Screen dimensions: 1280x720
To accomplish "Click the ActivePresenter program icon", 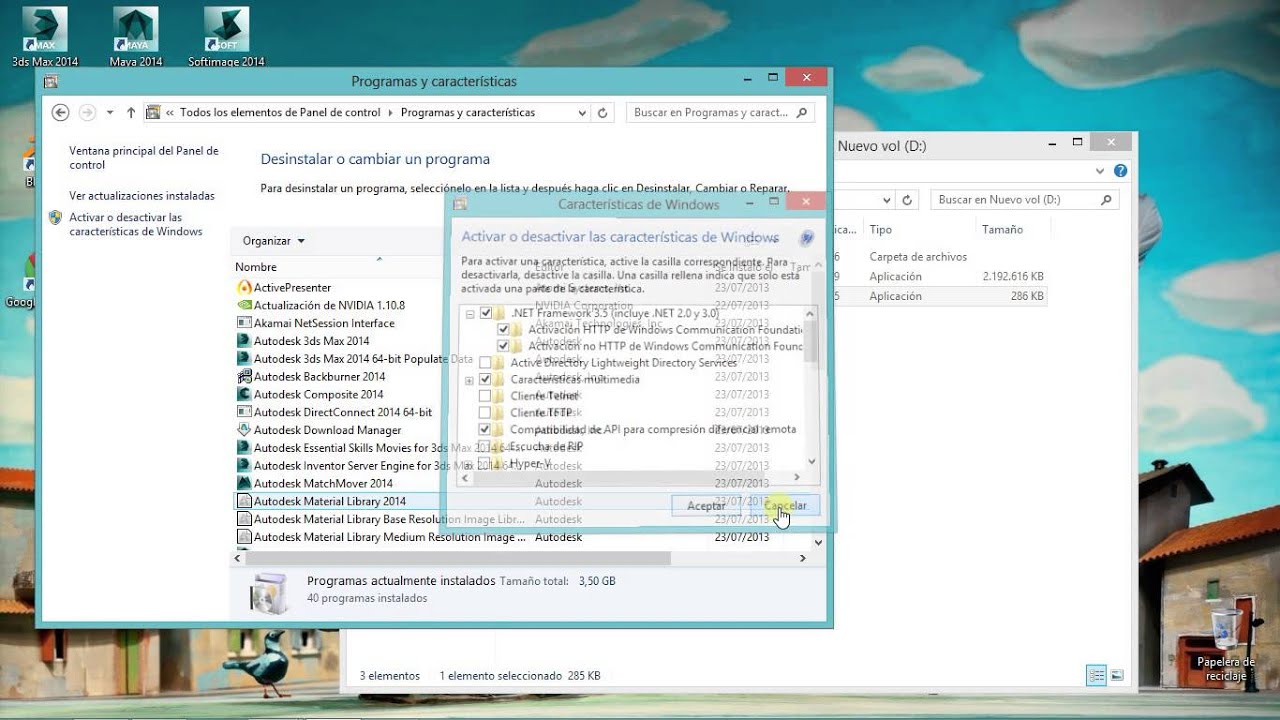I will tap(244, 288).
